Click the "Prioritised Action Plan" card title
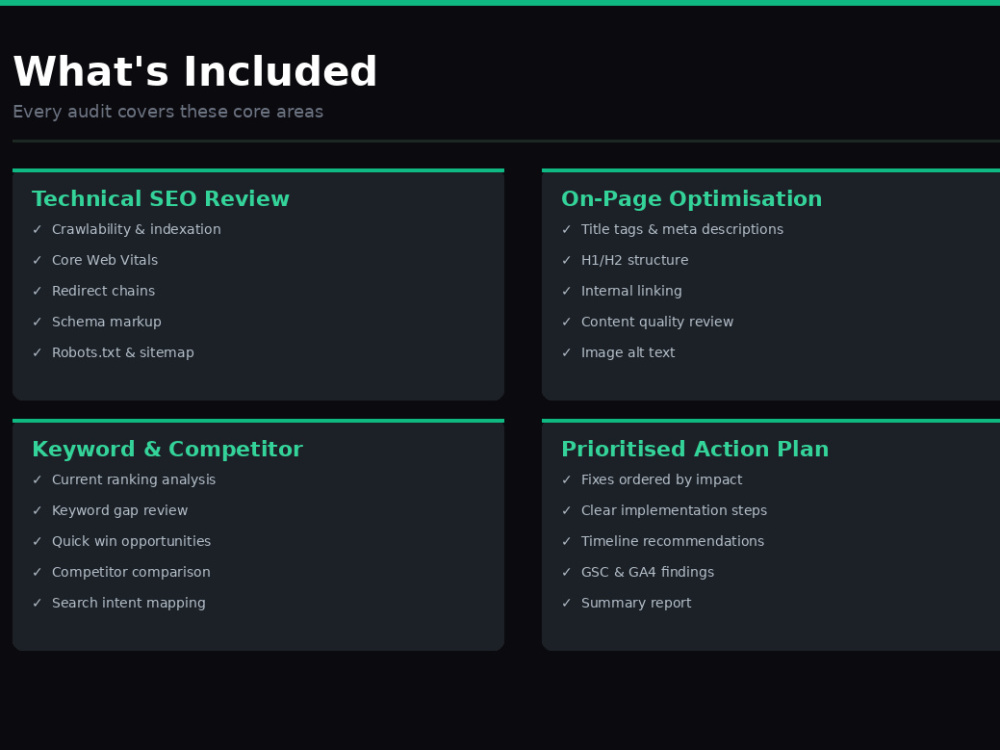This screenshot has width=1000, height=750. 695,449
